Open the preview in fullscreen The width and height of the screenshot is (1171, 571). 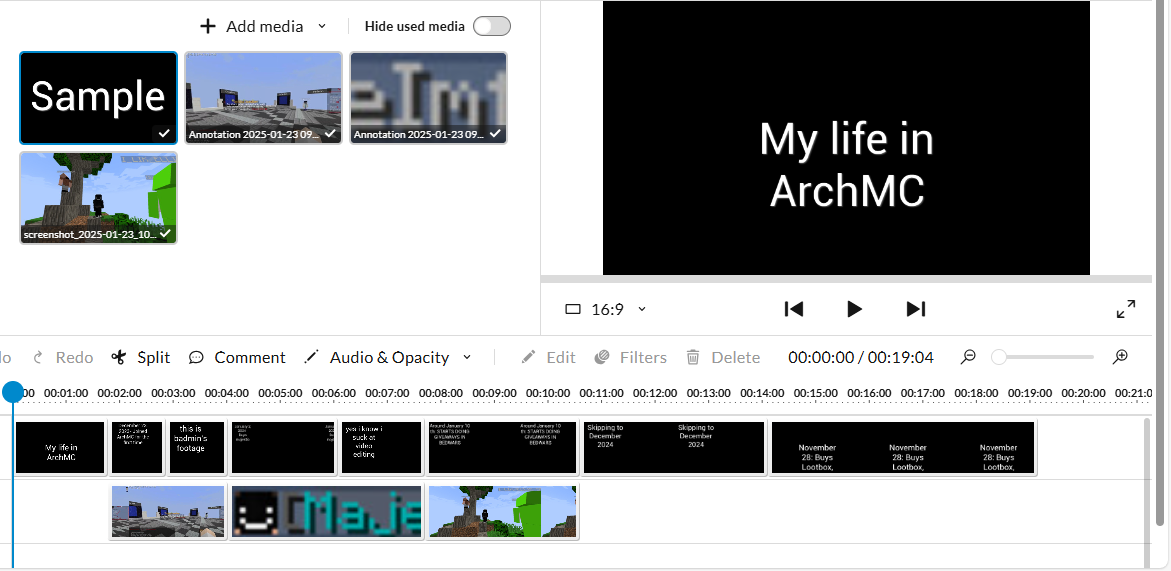pos(1126,309)
